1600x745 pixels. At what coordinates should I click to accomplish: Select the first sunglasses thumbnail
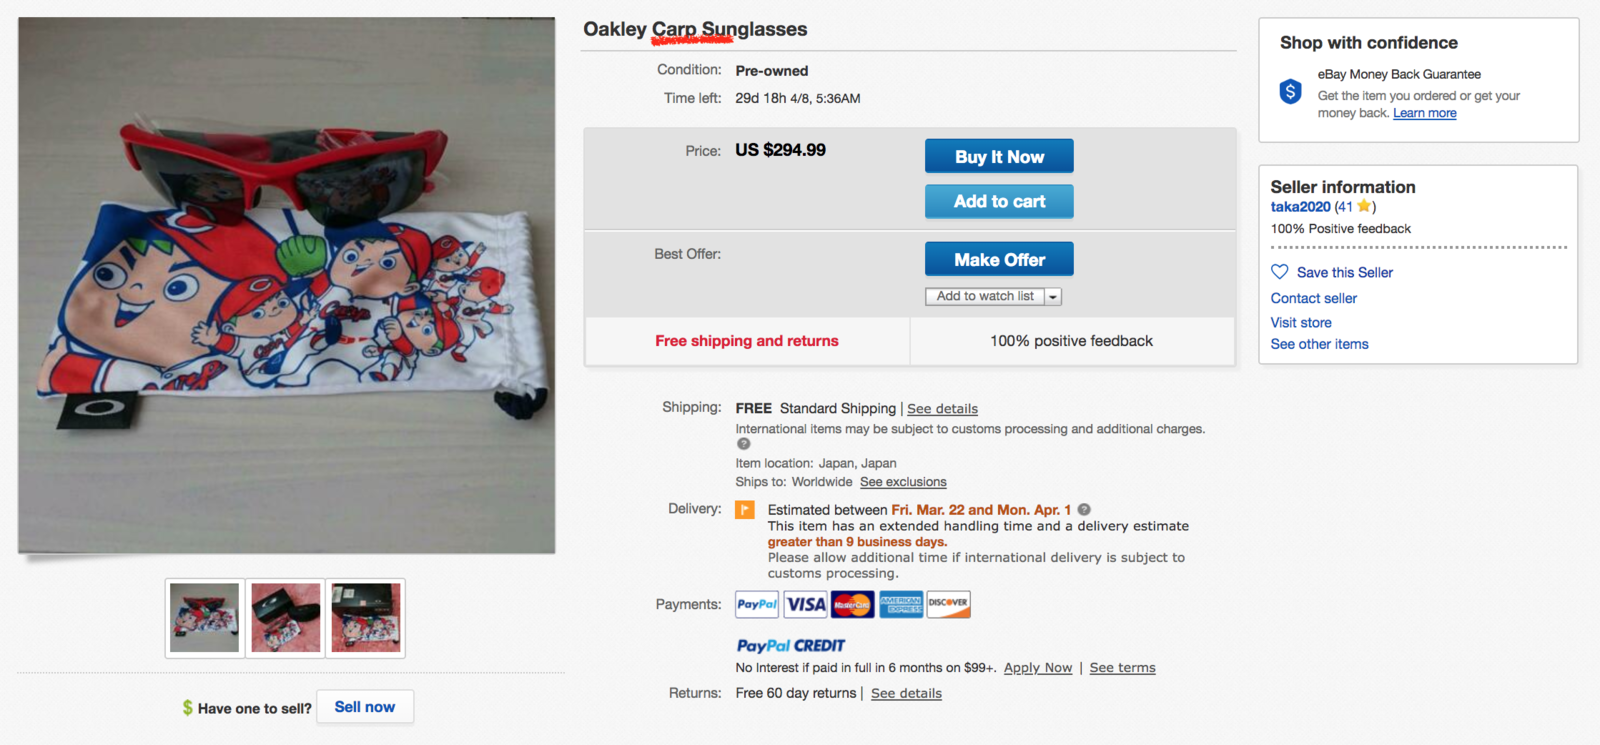205,618
